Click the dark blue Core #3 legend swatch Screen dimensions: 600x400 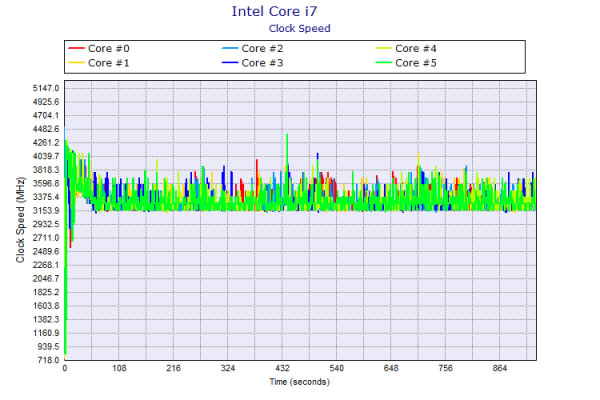click(230, 63)
